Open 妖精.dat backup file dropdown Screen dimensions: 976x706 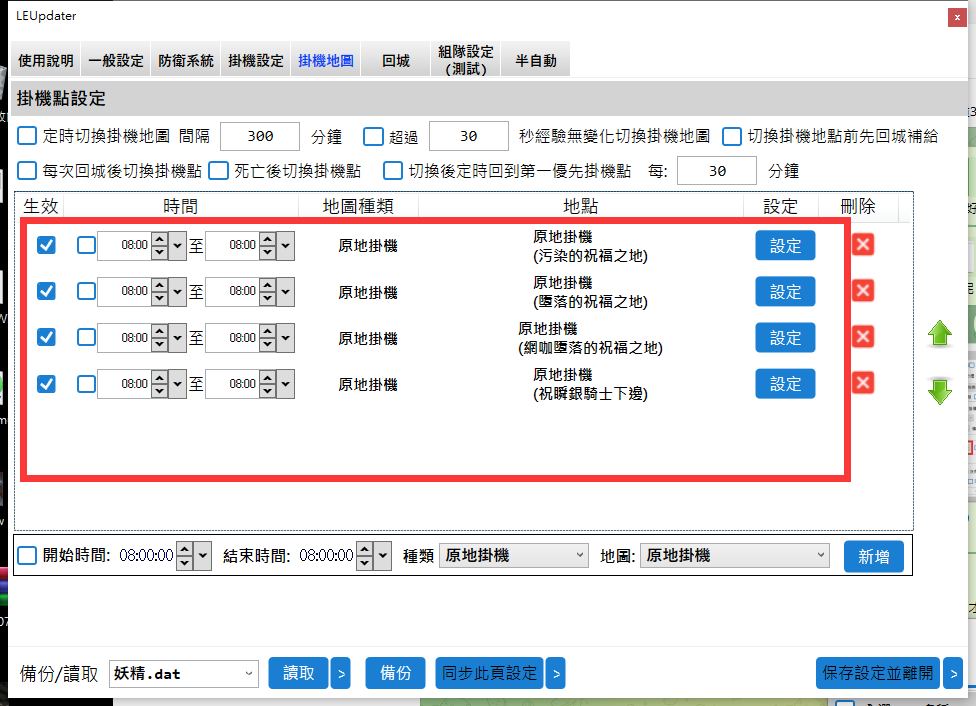(x=184, y=674)
